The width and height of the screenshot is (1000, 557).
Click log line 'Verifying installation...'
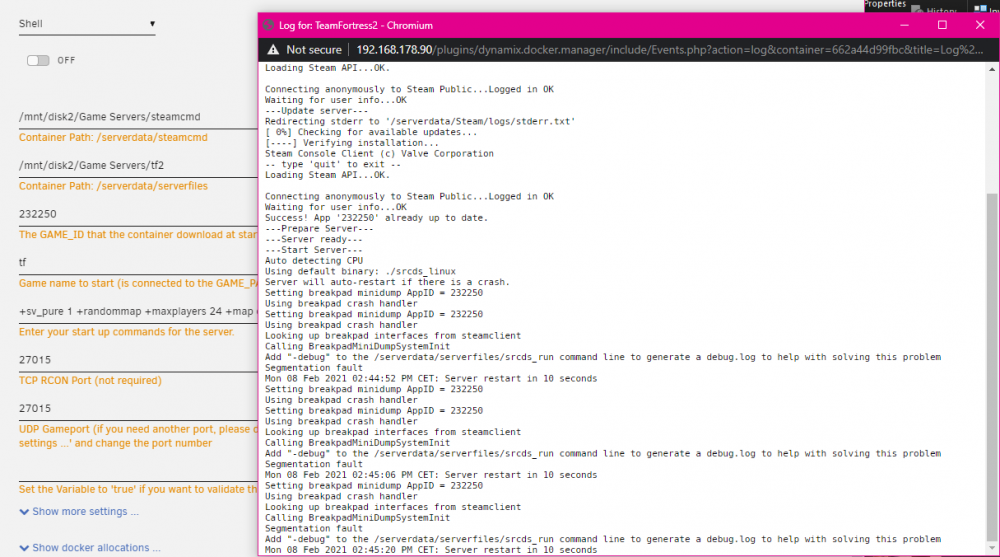(351, 143)
